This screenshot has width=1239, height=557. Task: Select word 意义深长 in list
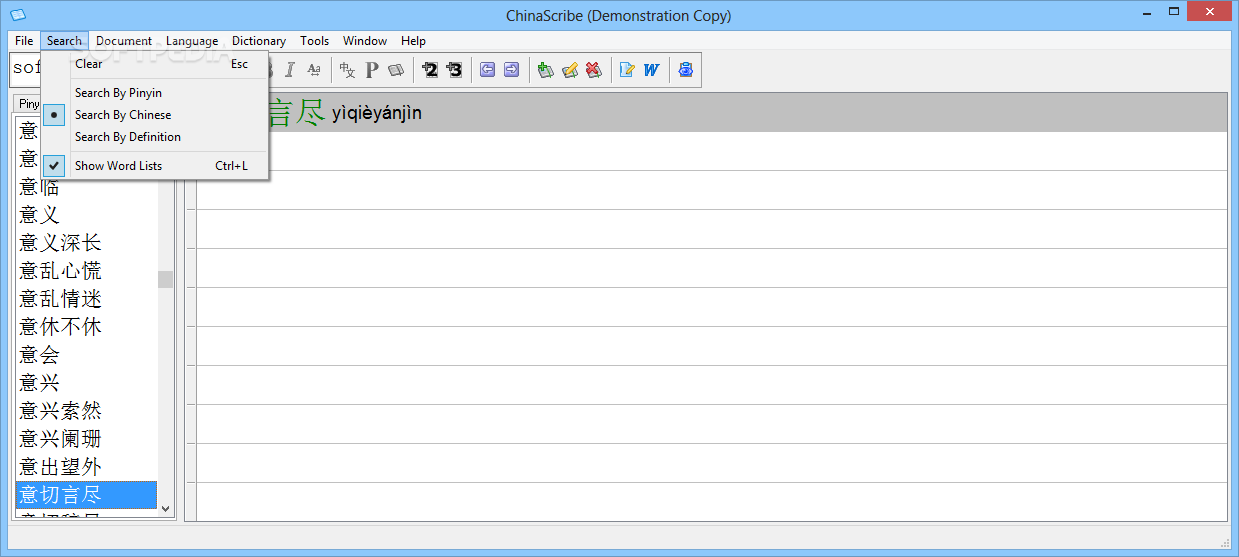point(86,243)
